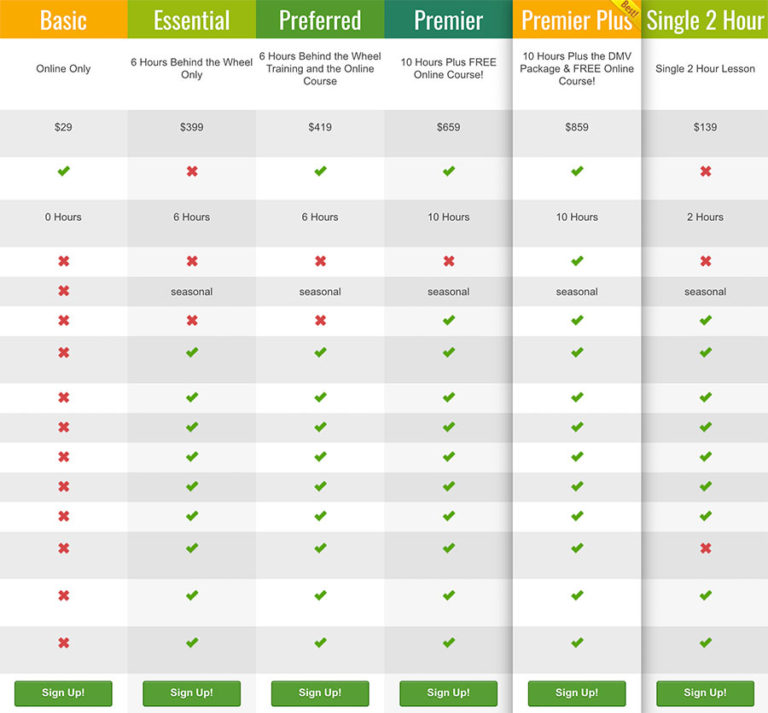Click the orange Best! ribbon on Premier Plus
768x713 pixels.
click(628, 11)
